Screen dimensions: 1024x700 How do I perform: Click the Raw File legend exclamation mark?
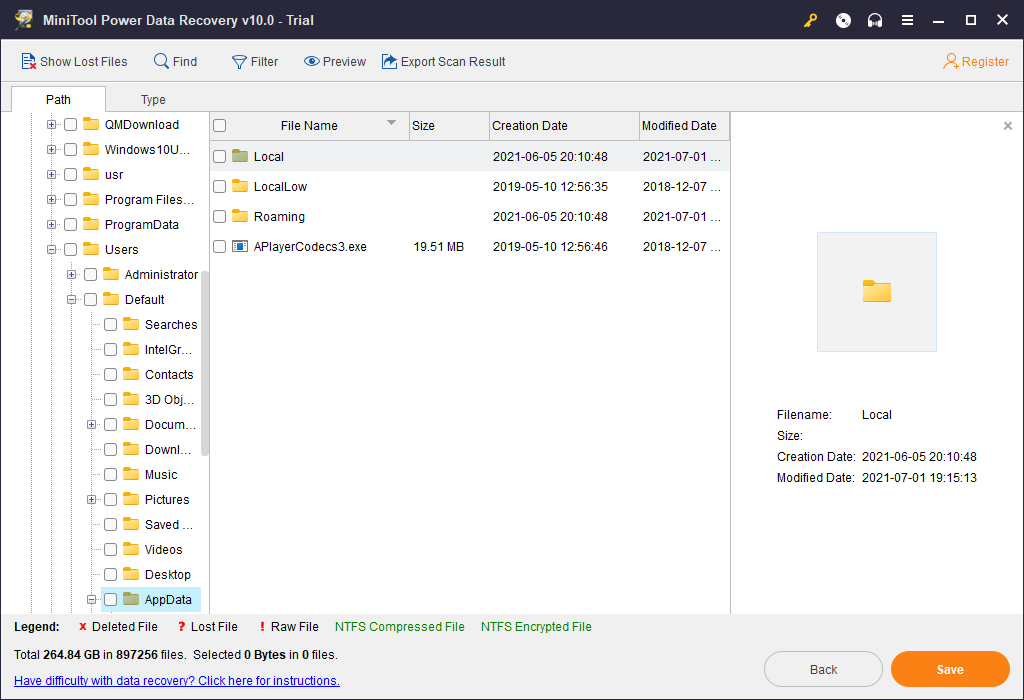coord(262,627)
